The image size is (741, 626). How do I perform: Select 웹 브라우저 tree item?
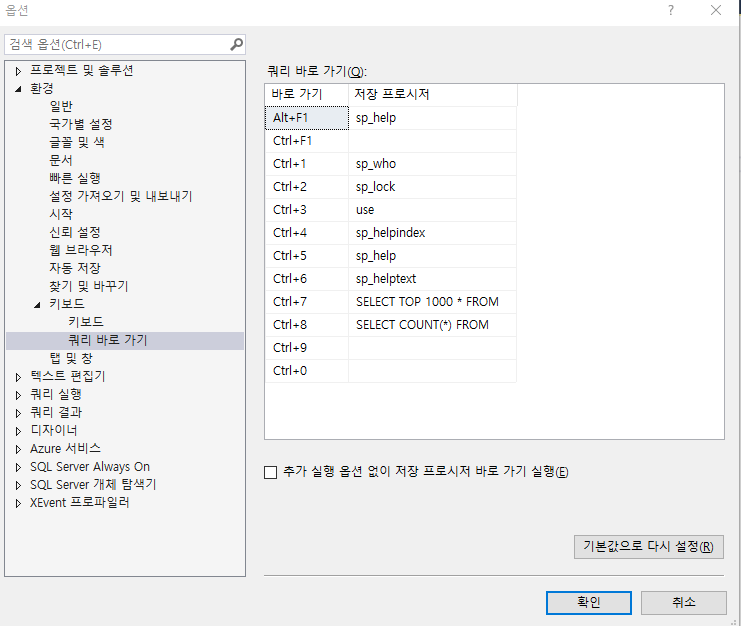click(x=81, y=250)
